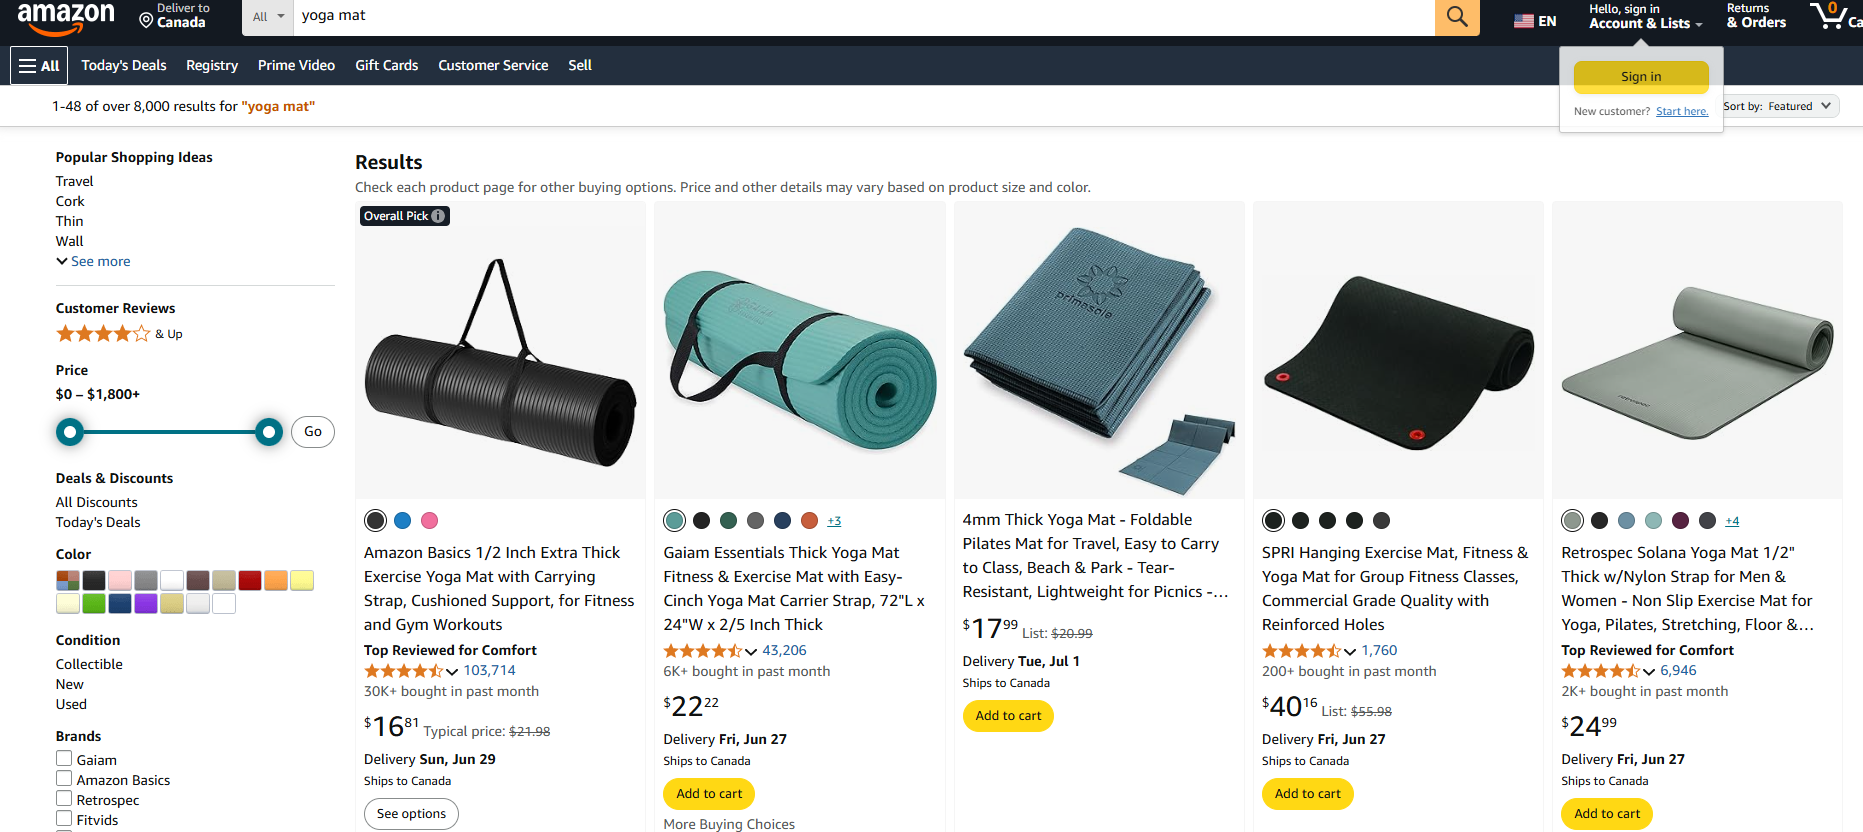Open Returns & Orders
Image resolution: width=1863 pixels, height=832 pixels.
coord(1755,15)
